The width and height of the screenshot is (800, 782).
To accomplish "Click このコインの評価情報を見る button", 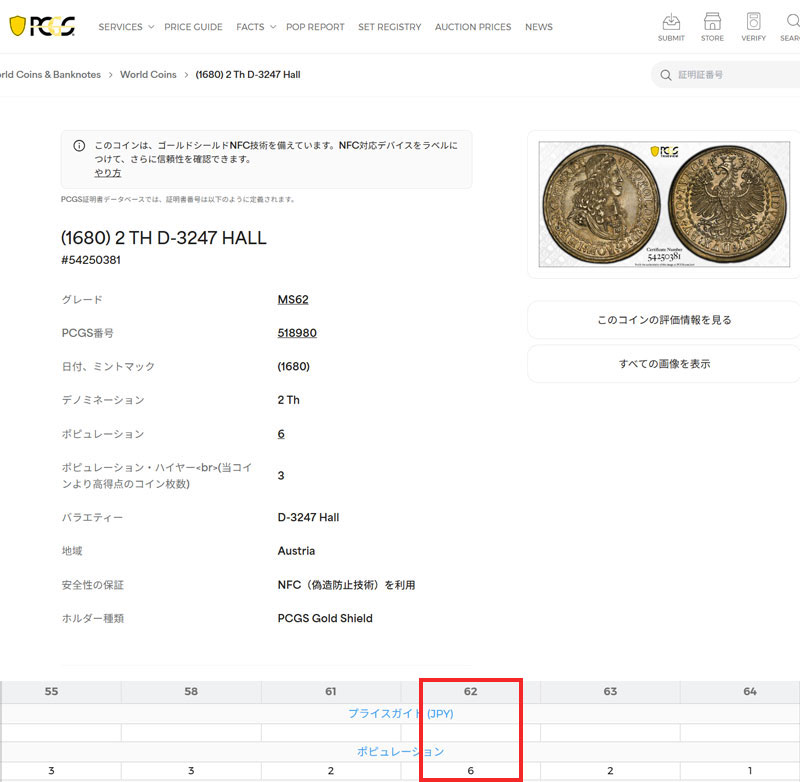I will 664,320.
